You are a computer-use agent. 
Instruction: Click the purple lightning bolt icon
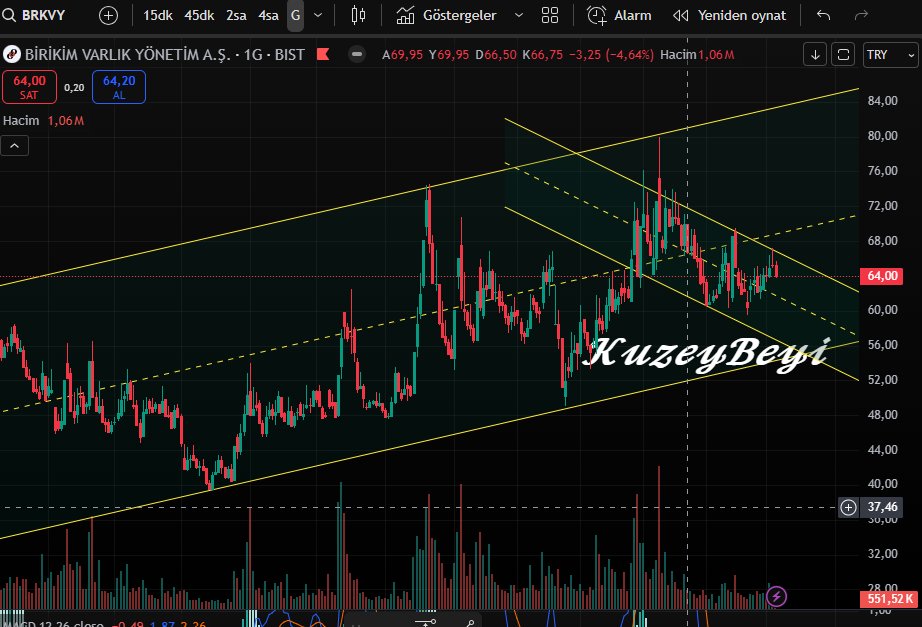pos(776,596)
